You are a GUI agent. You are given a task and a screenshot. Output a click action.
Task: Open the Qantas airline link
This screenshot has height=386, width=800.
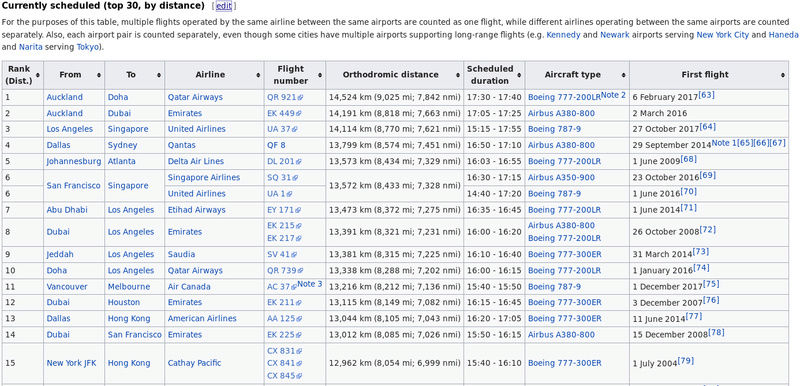click(x=182, y=145)
